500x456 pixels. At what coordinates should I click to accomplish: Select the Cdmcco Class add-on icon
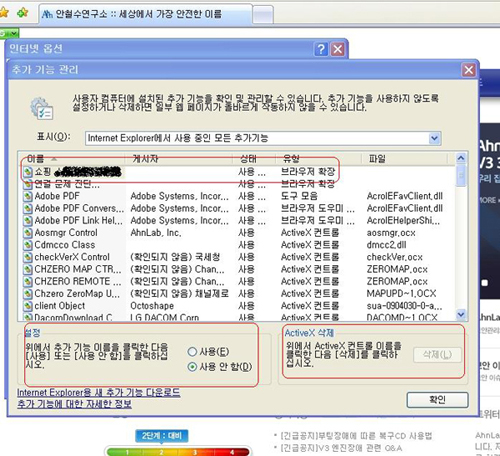tap(27, 245)
